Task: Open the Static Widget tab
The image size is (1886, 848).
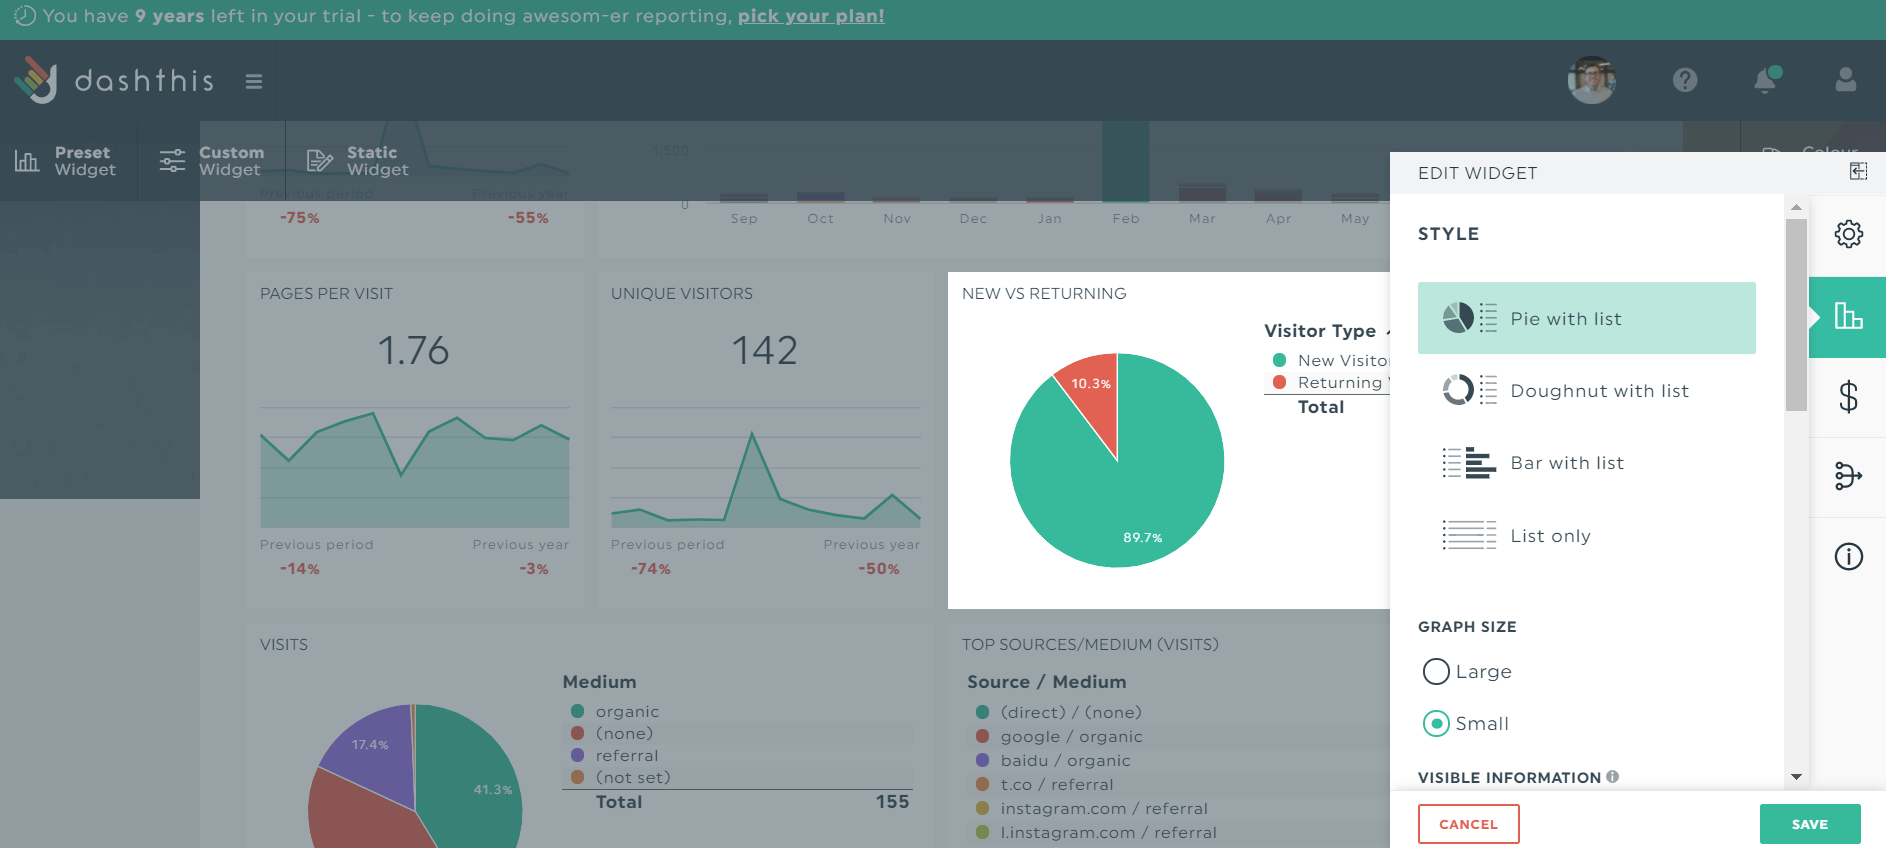Action: coord(358,161)
